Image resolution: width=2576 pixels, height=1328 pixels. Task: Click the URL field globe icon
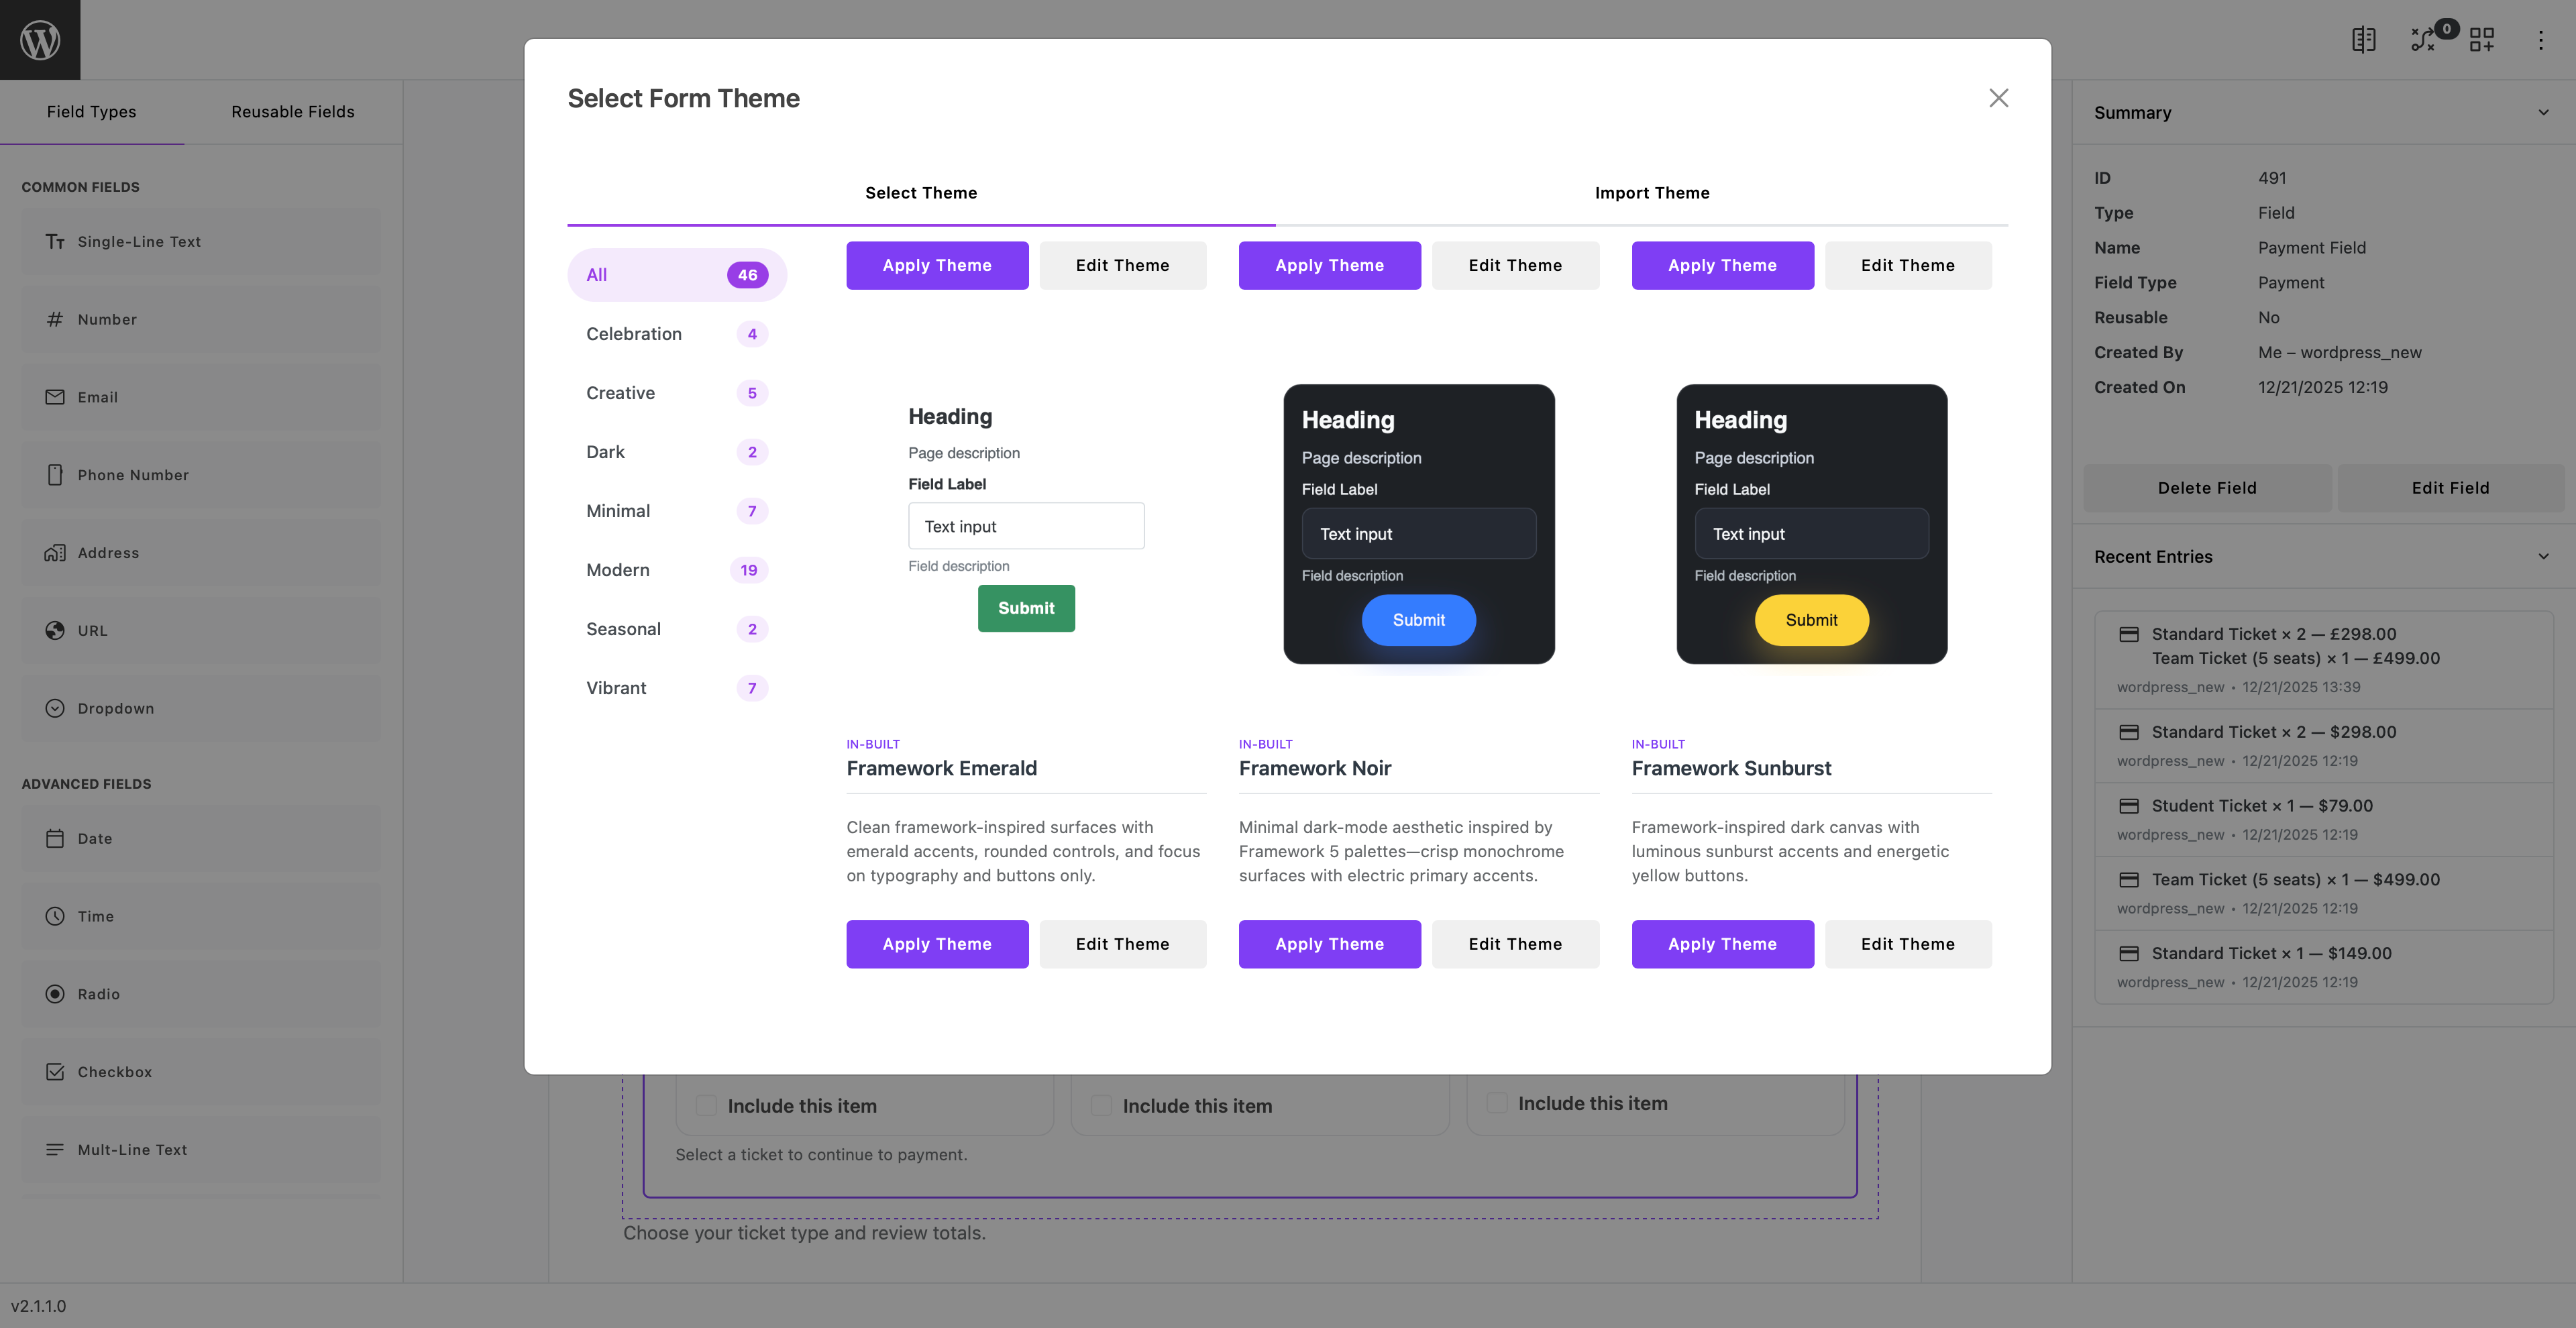(55, 630)
